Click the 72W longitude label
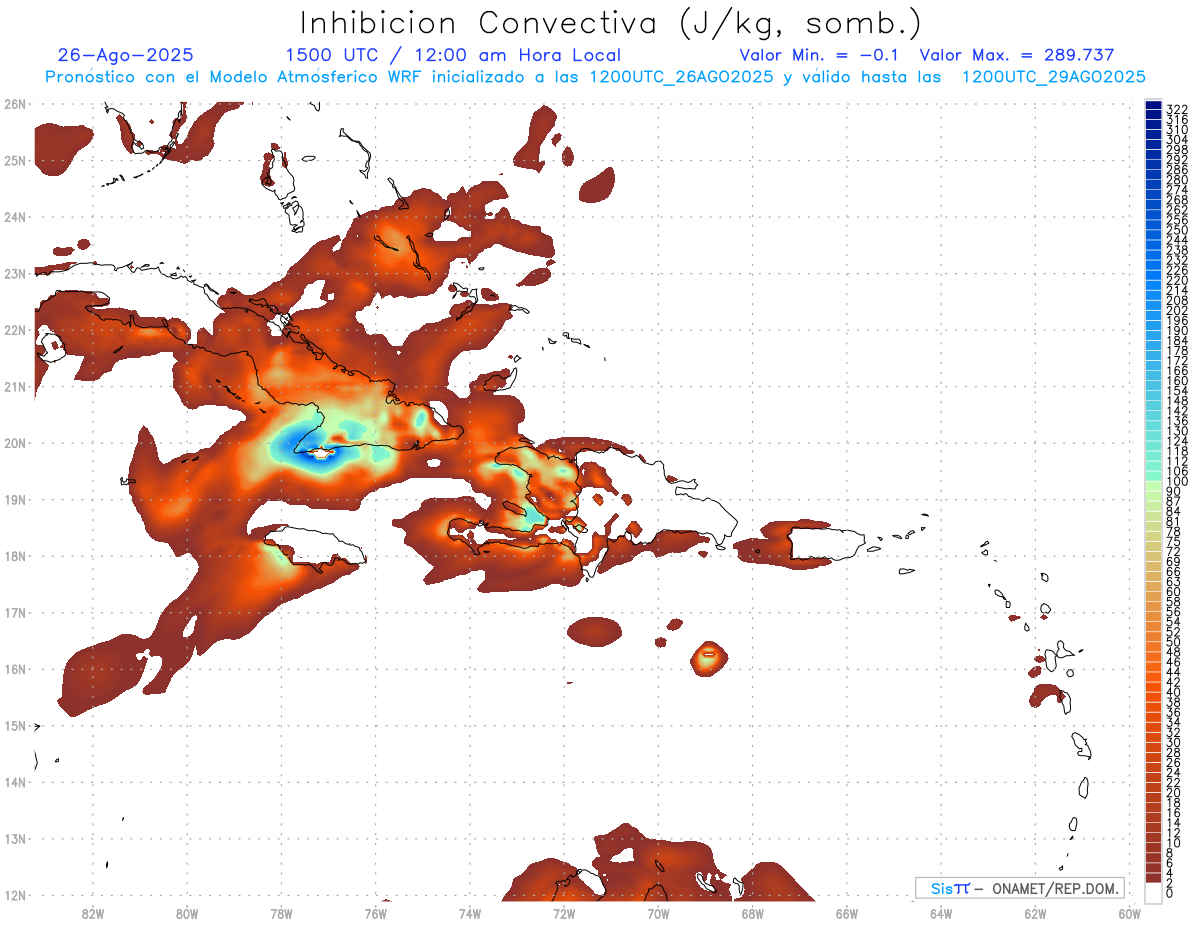This screenshot has width=1200, height=927. click(564, 913)
